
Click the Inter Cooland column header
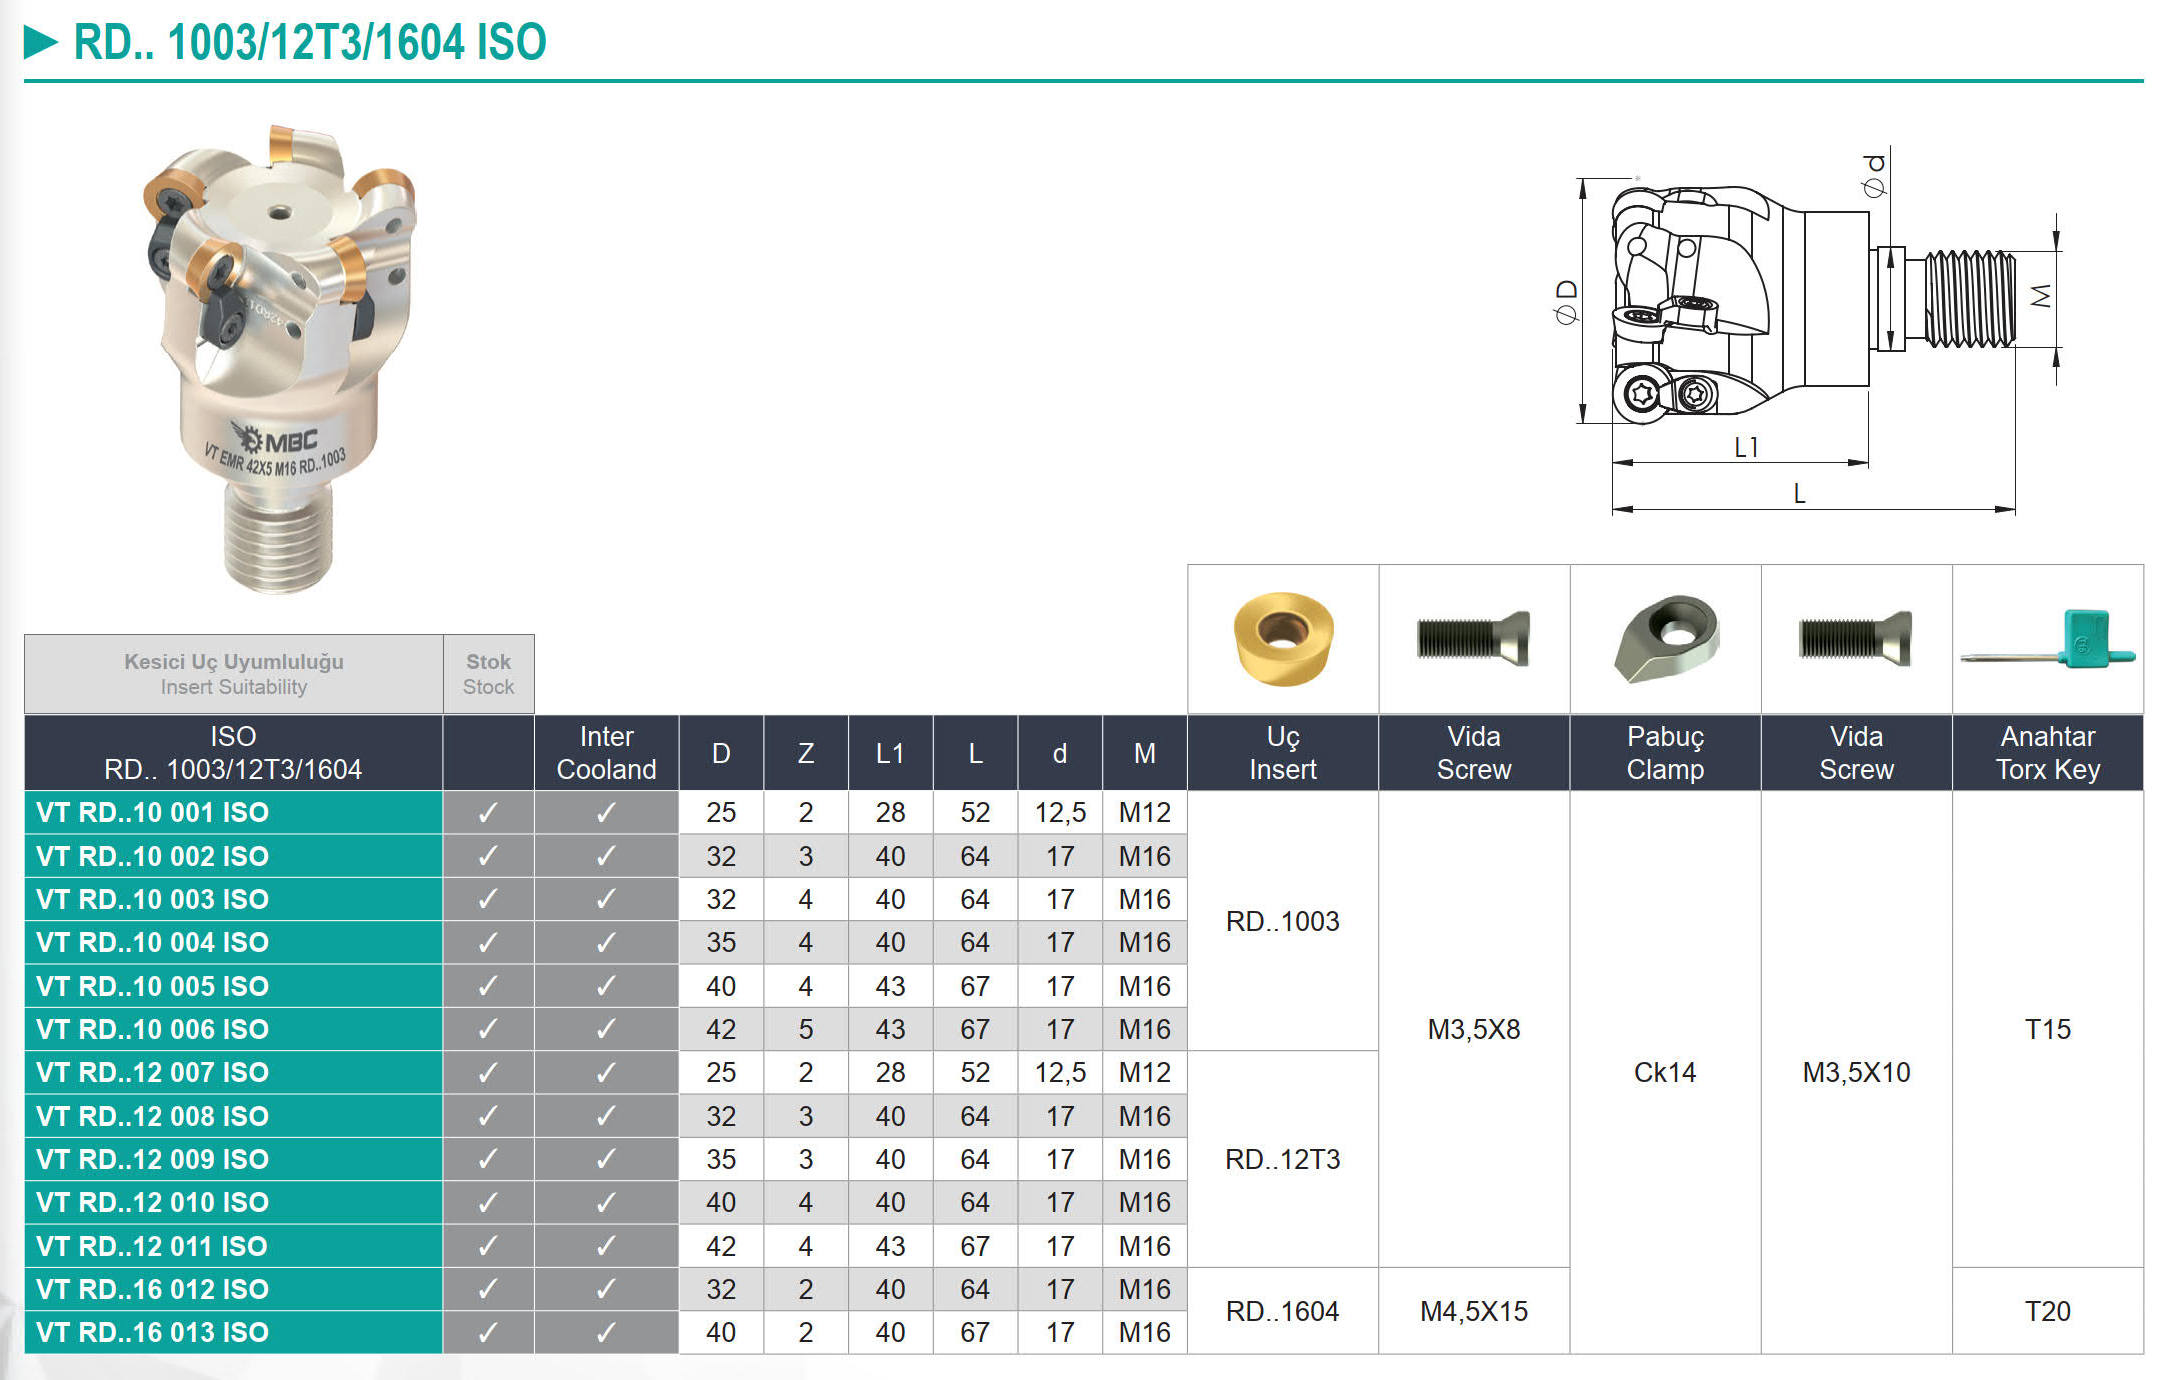[x=606, y=753]
